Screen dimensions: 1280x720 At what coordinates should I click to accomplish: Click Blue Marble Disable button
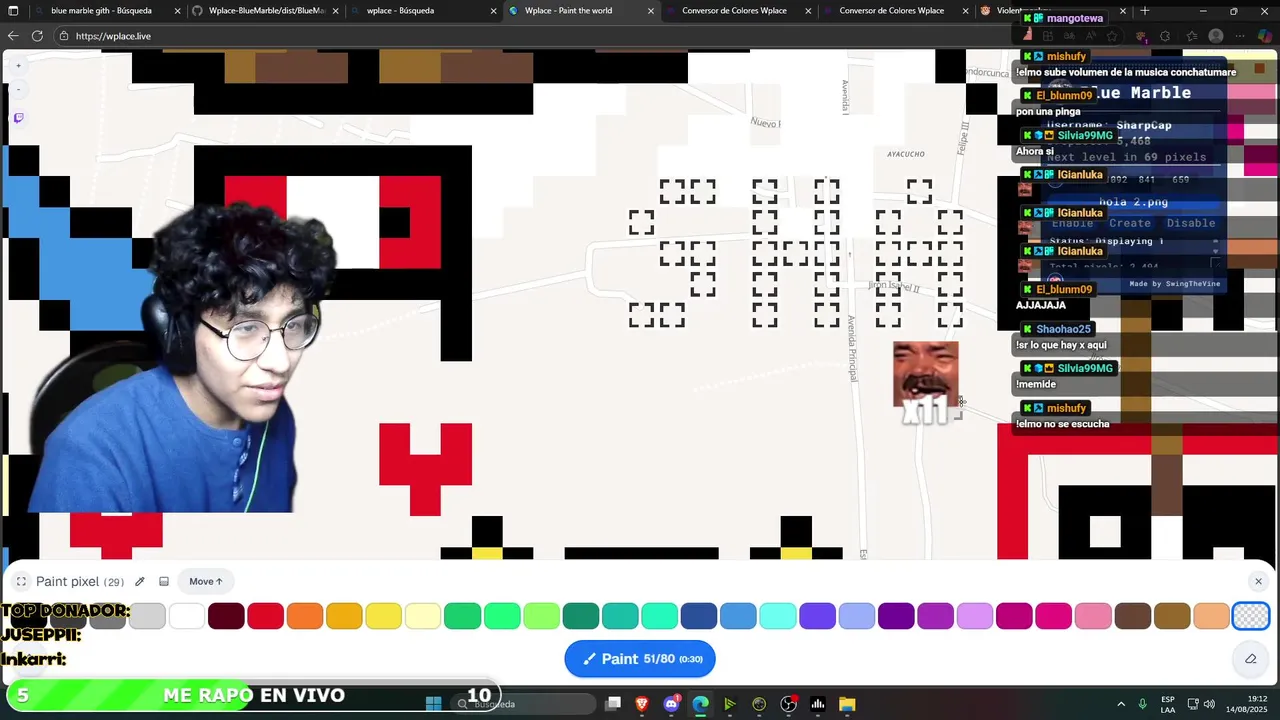(1191, 223)
